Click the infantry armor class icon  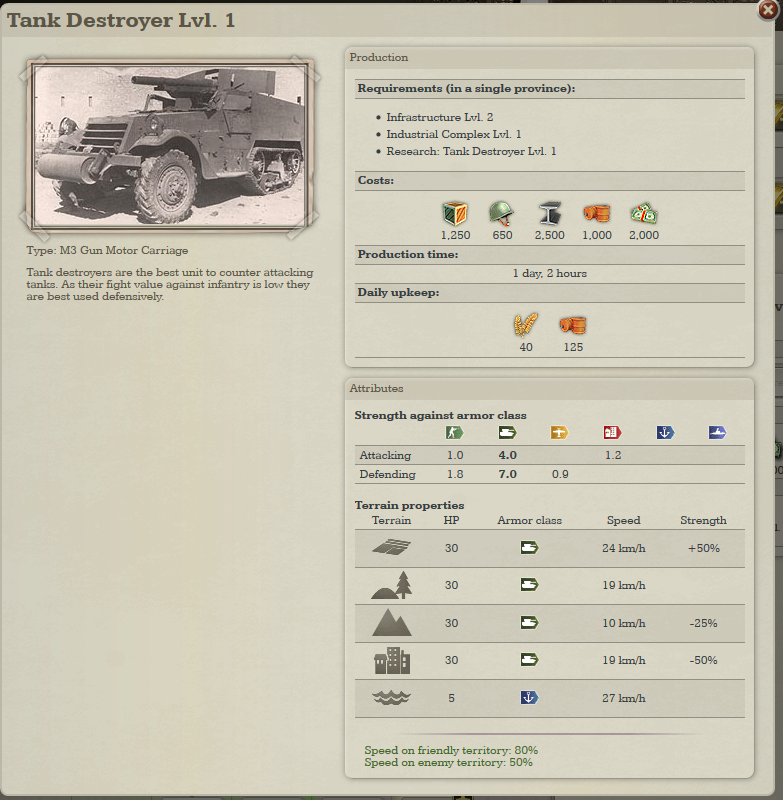454,433
